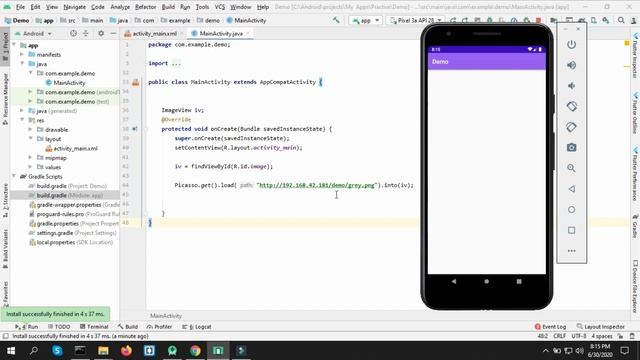Tap home button on phone screen

[487, 281]
